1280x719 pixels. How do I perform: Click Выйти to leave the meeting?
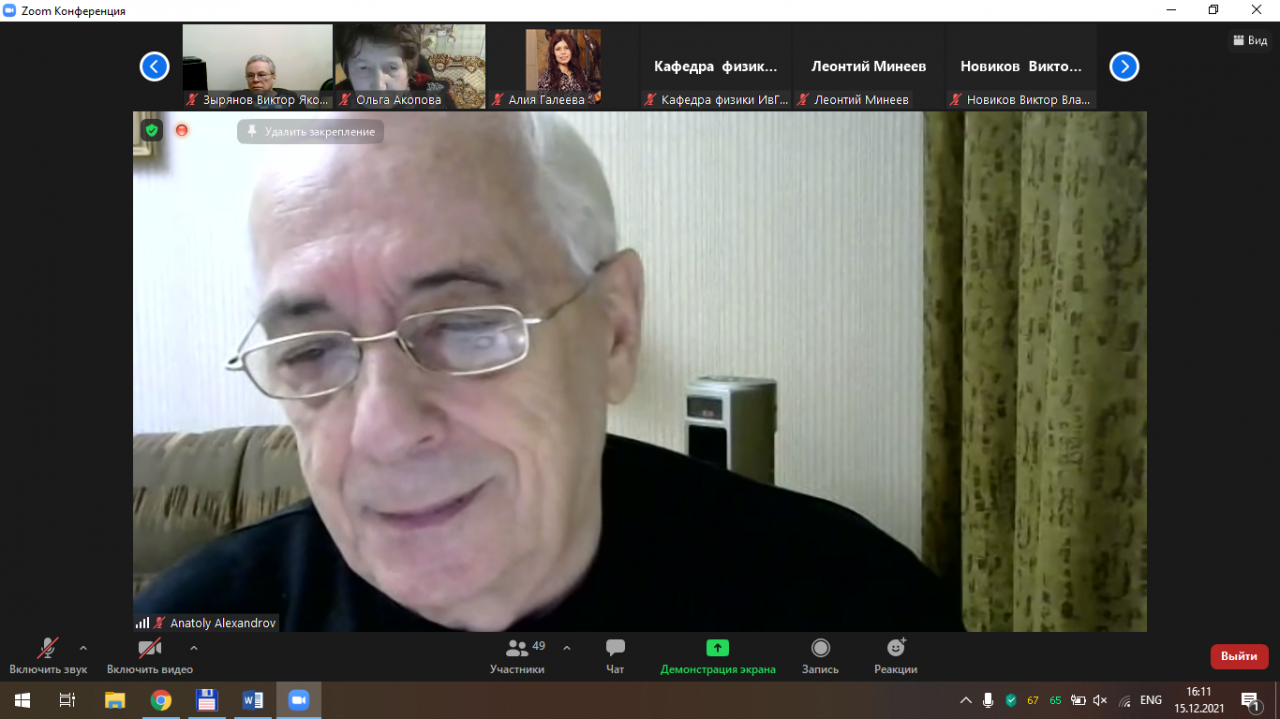point(1239,656)
